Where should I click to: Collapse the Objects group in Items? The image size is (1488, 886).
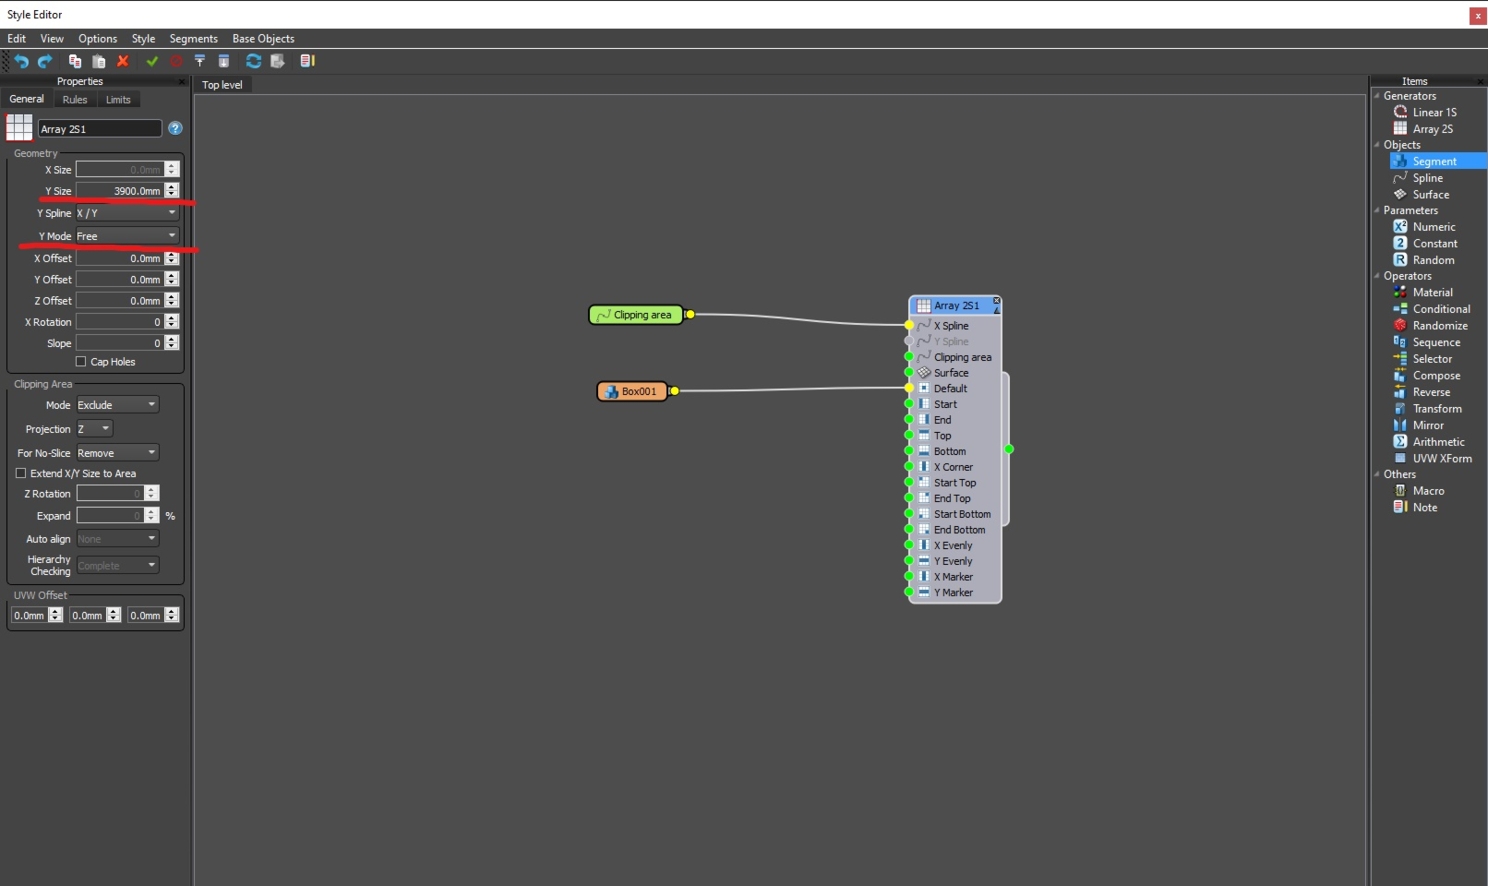[1377, 145]
